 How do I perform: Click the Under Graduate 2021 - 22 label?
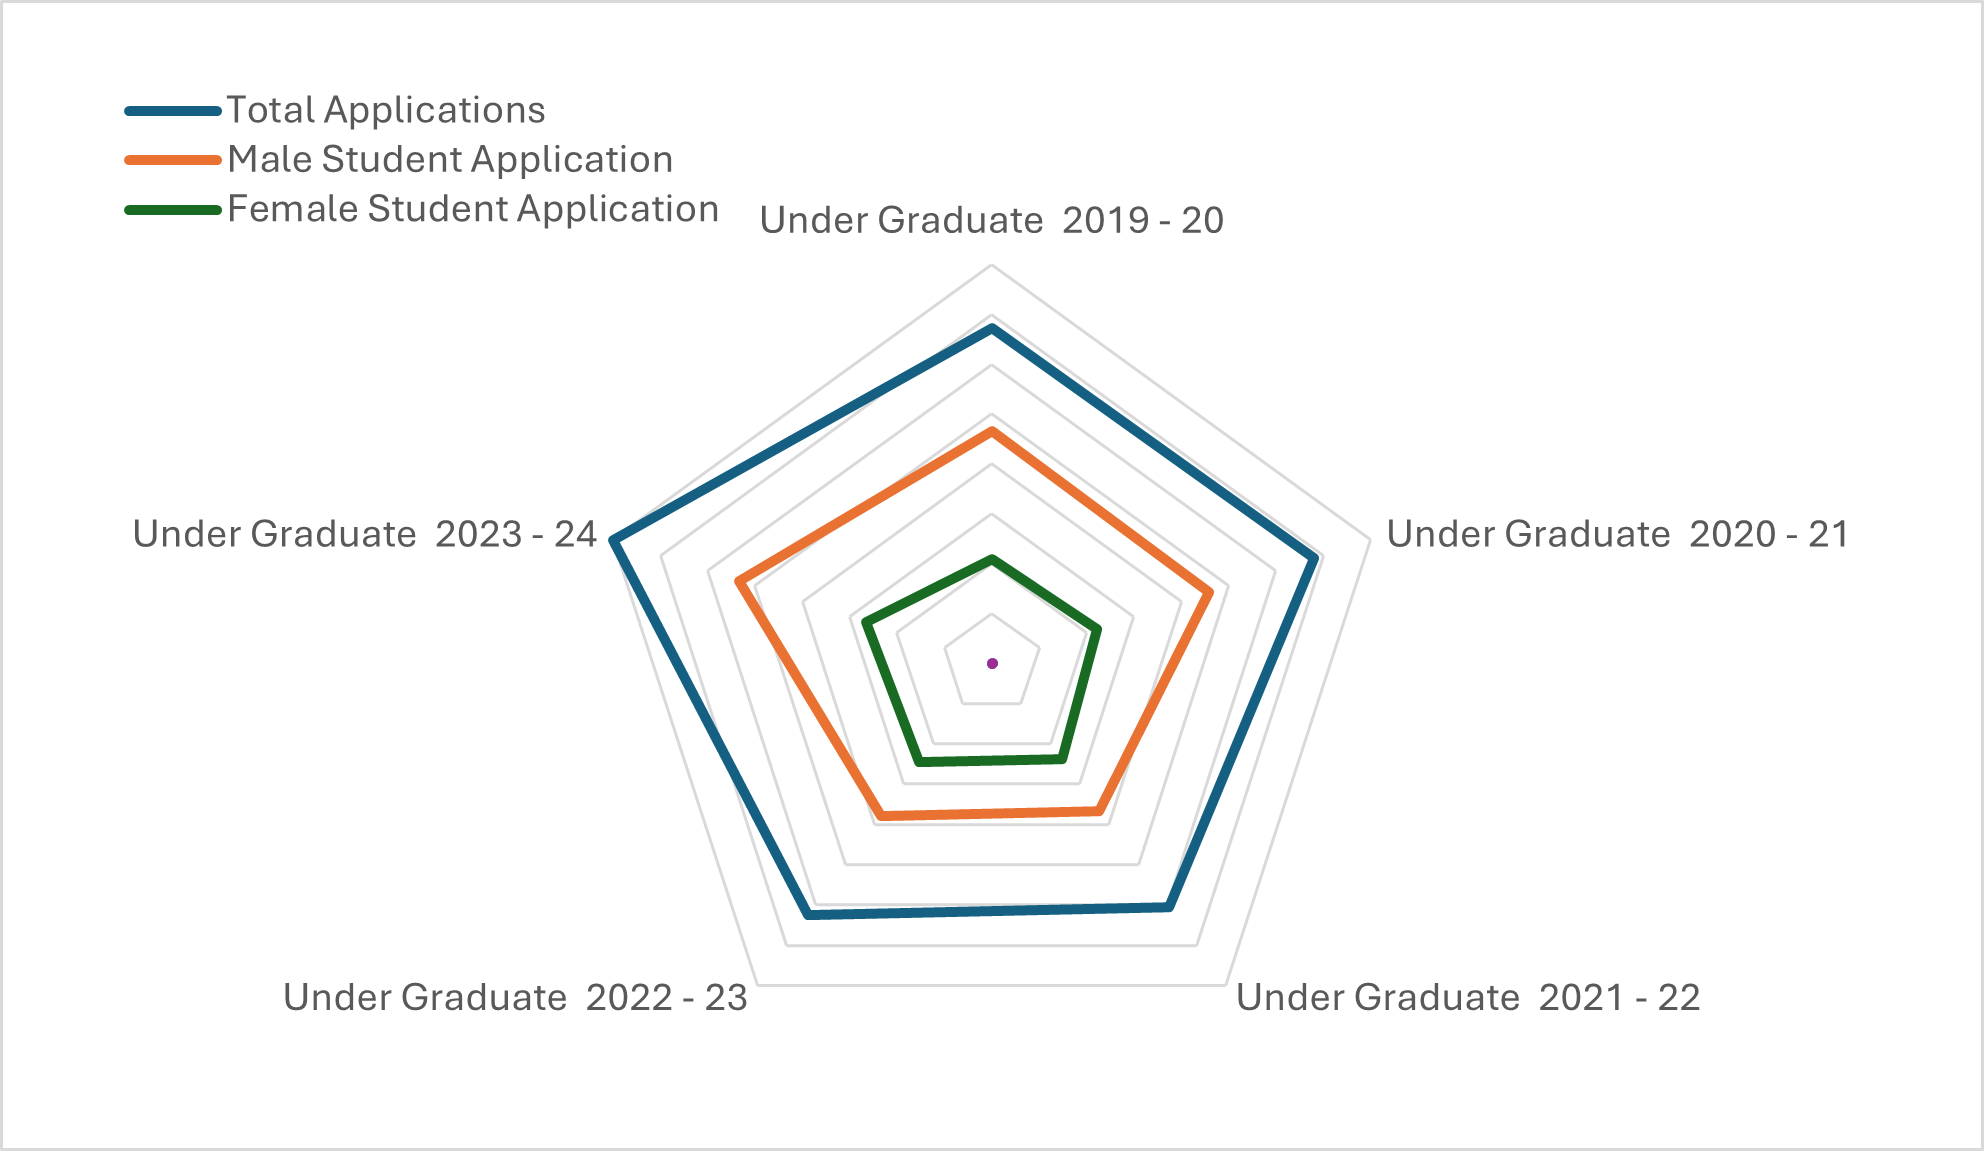click(x=1468, y=997)
